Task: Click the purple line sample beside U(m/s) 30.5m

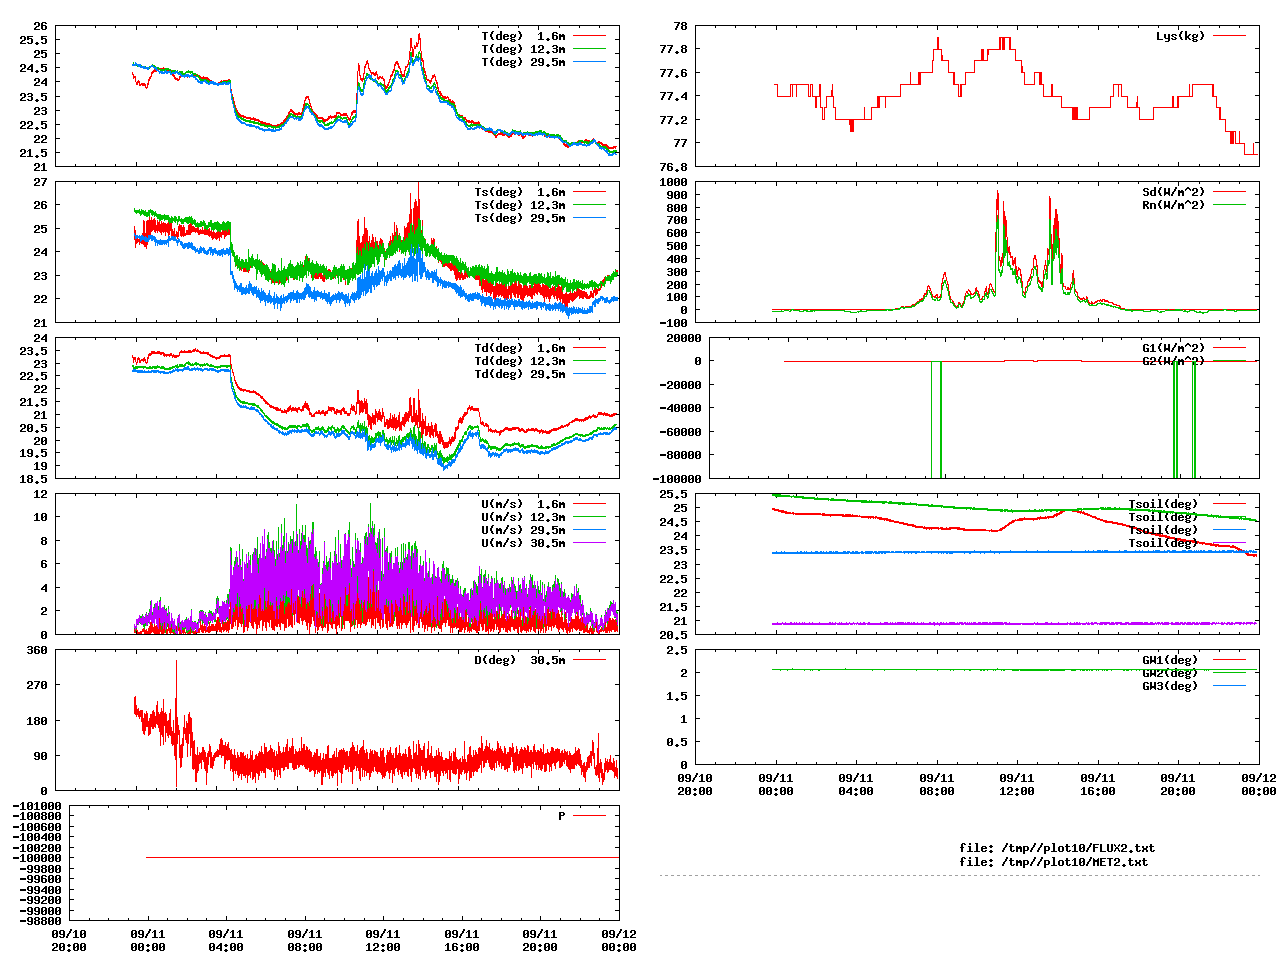Action: coord(590,543)
